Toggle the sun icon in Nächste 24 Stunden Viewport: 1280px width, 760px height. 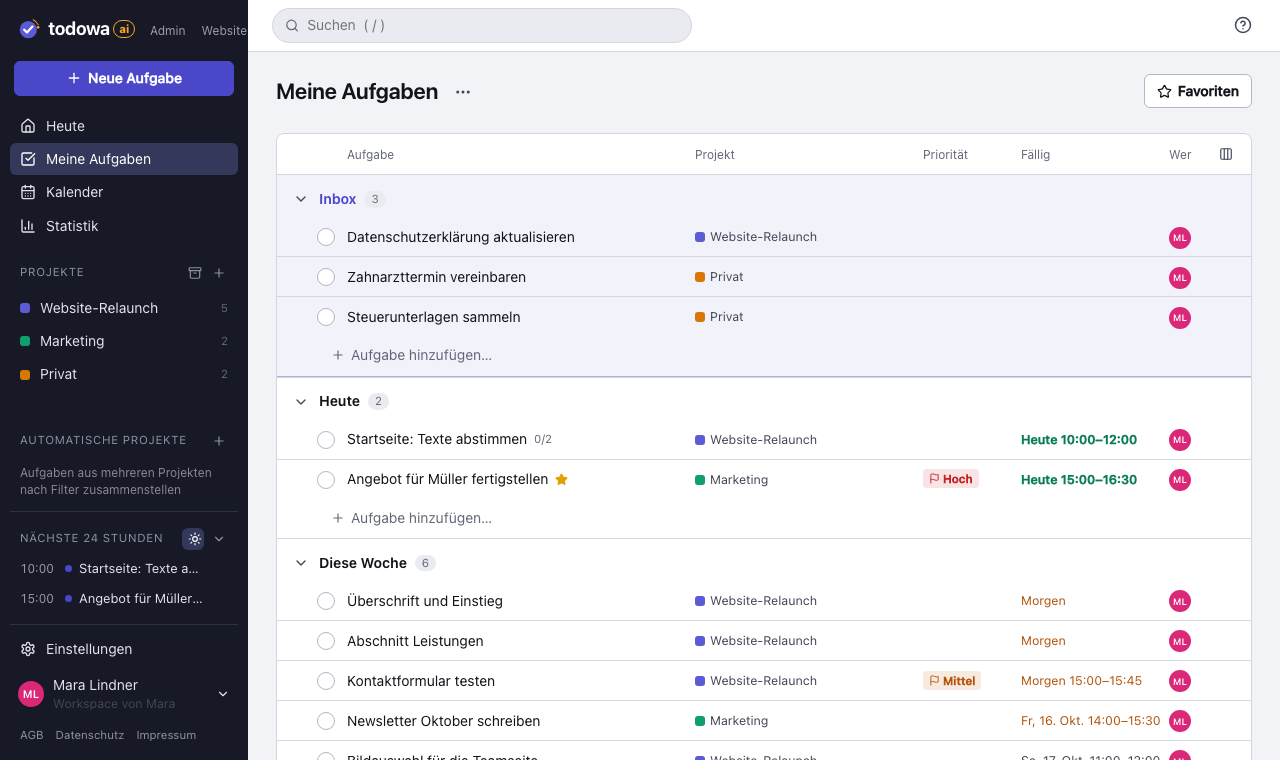(x=194, y=538)
